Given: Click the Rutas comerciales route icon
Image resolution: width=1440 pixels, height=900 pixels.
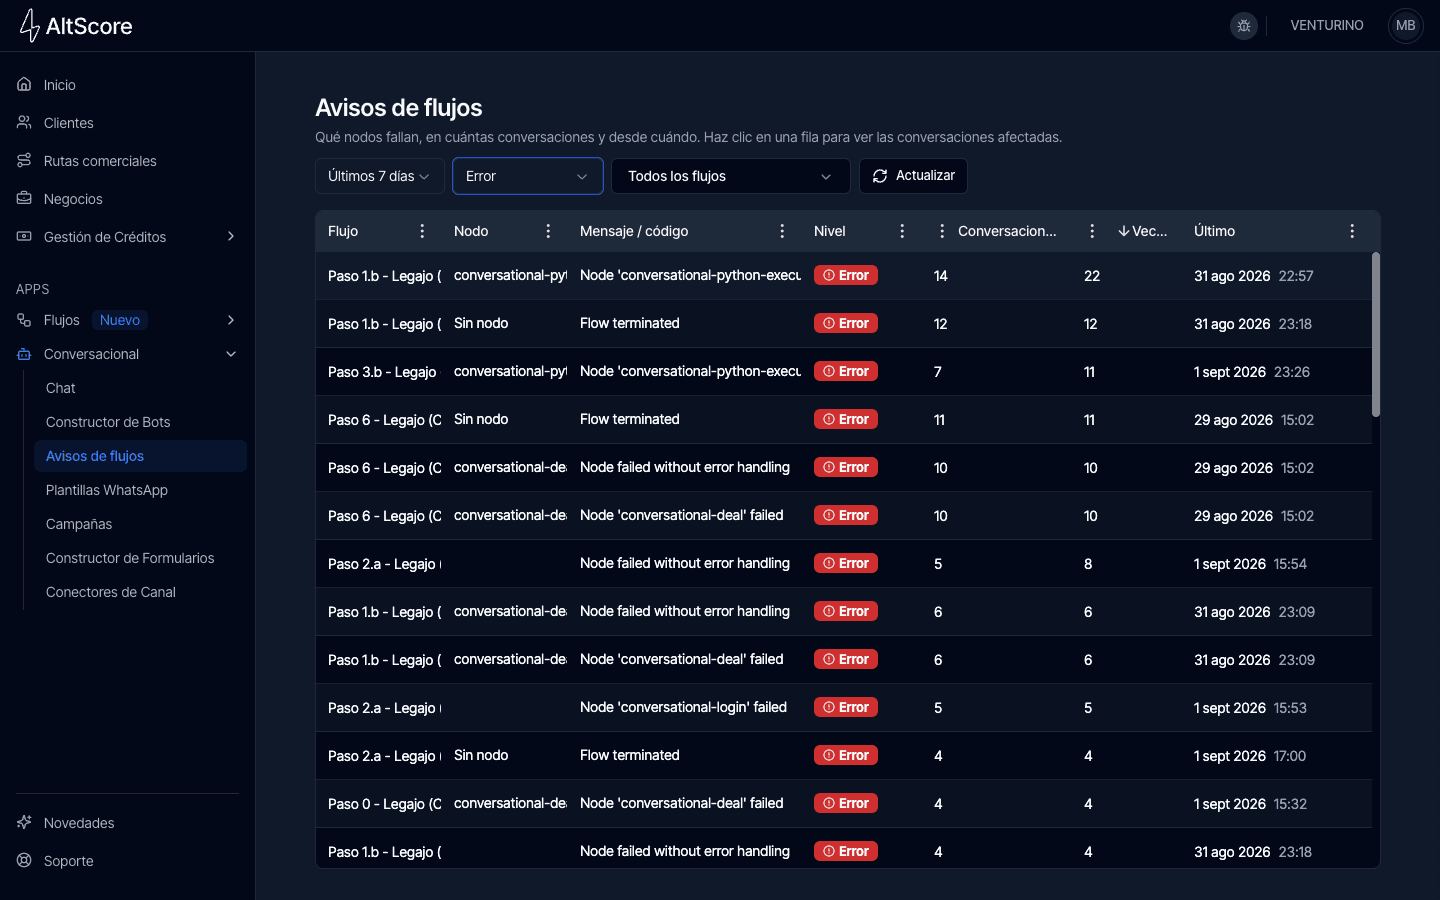Looking at the screenshot, I should tap(24, 161).
